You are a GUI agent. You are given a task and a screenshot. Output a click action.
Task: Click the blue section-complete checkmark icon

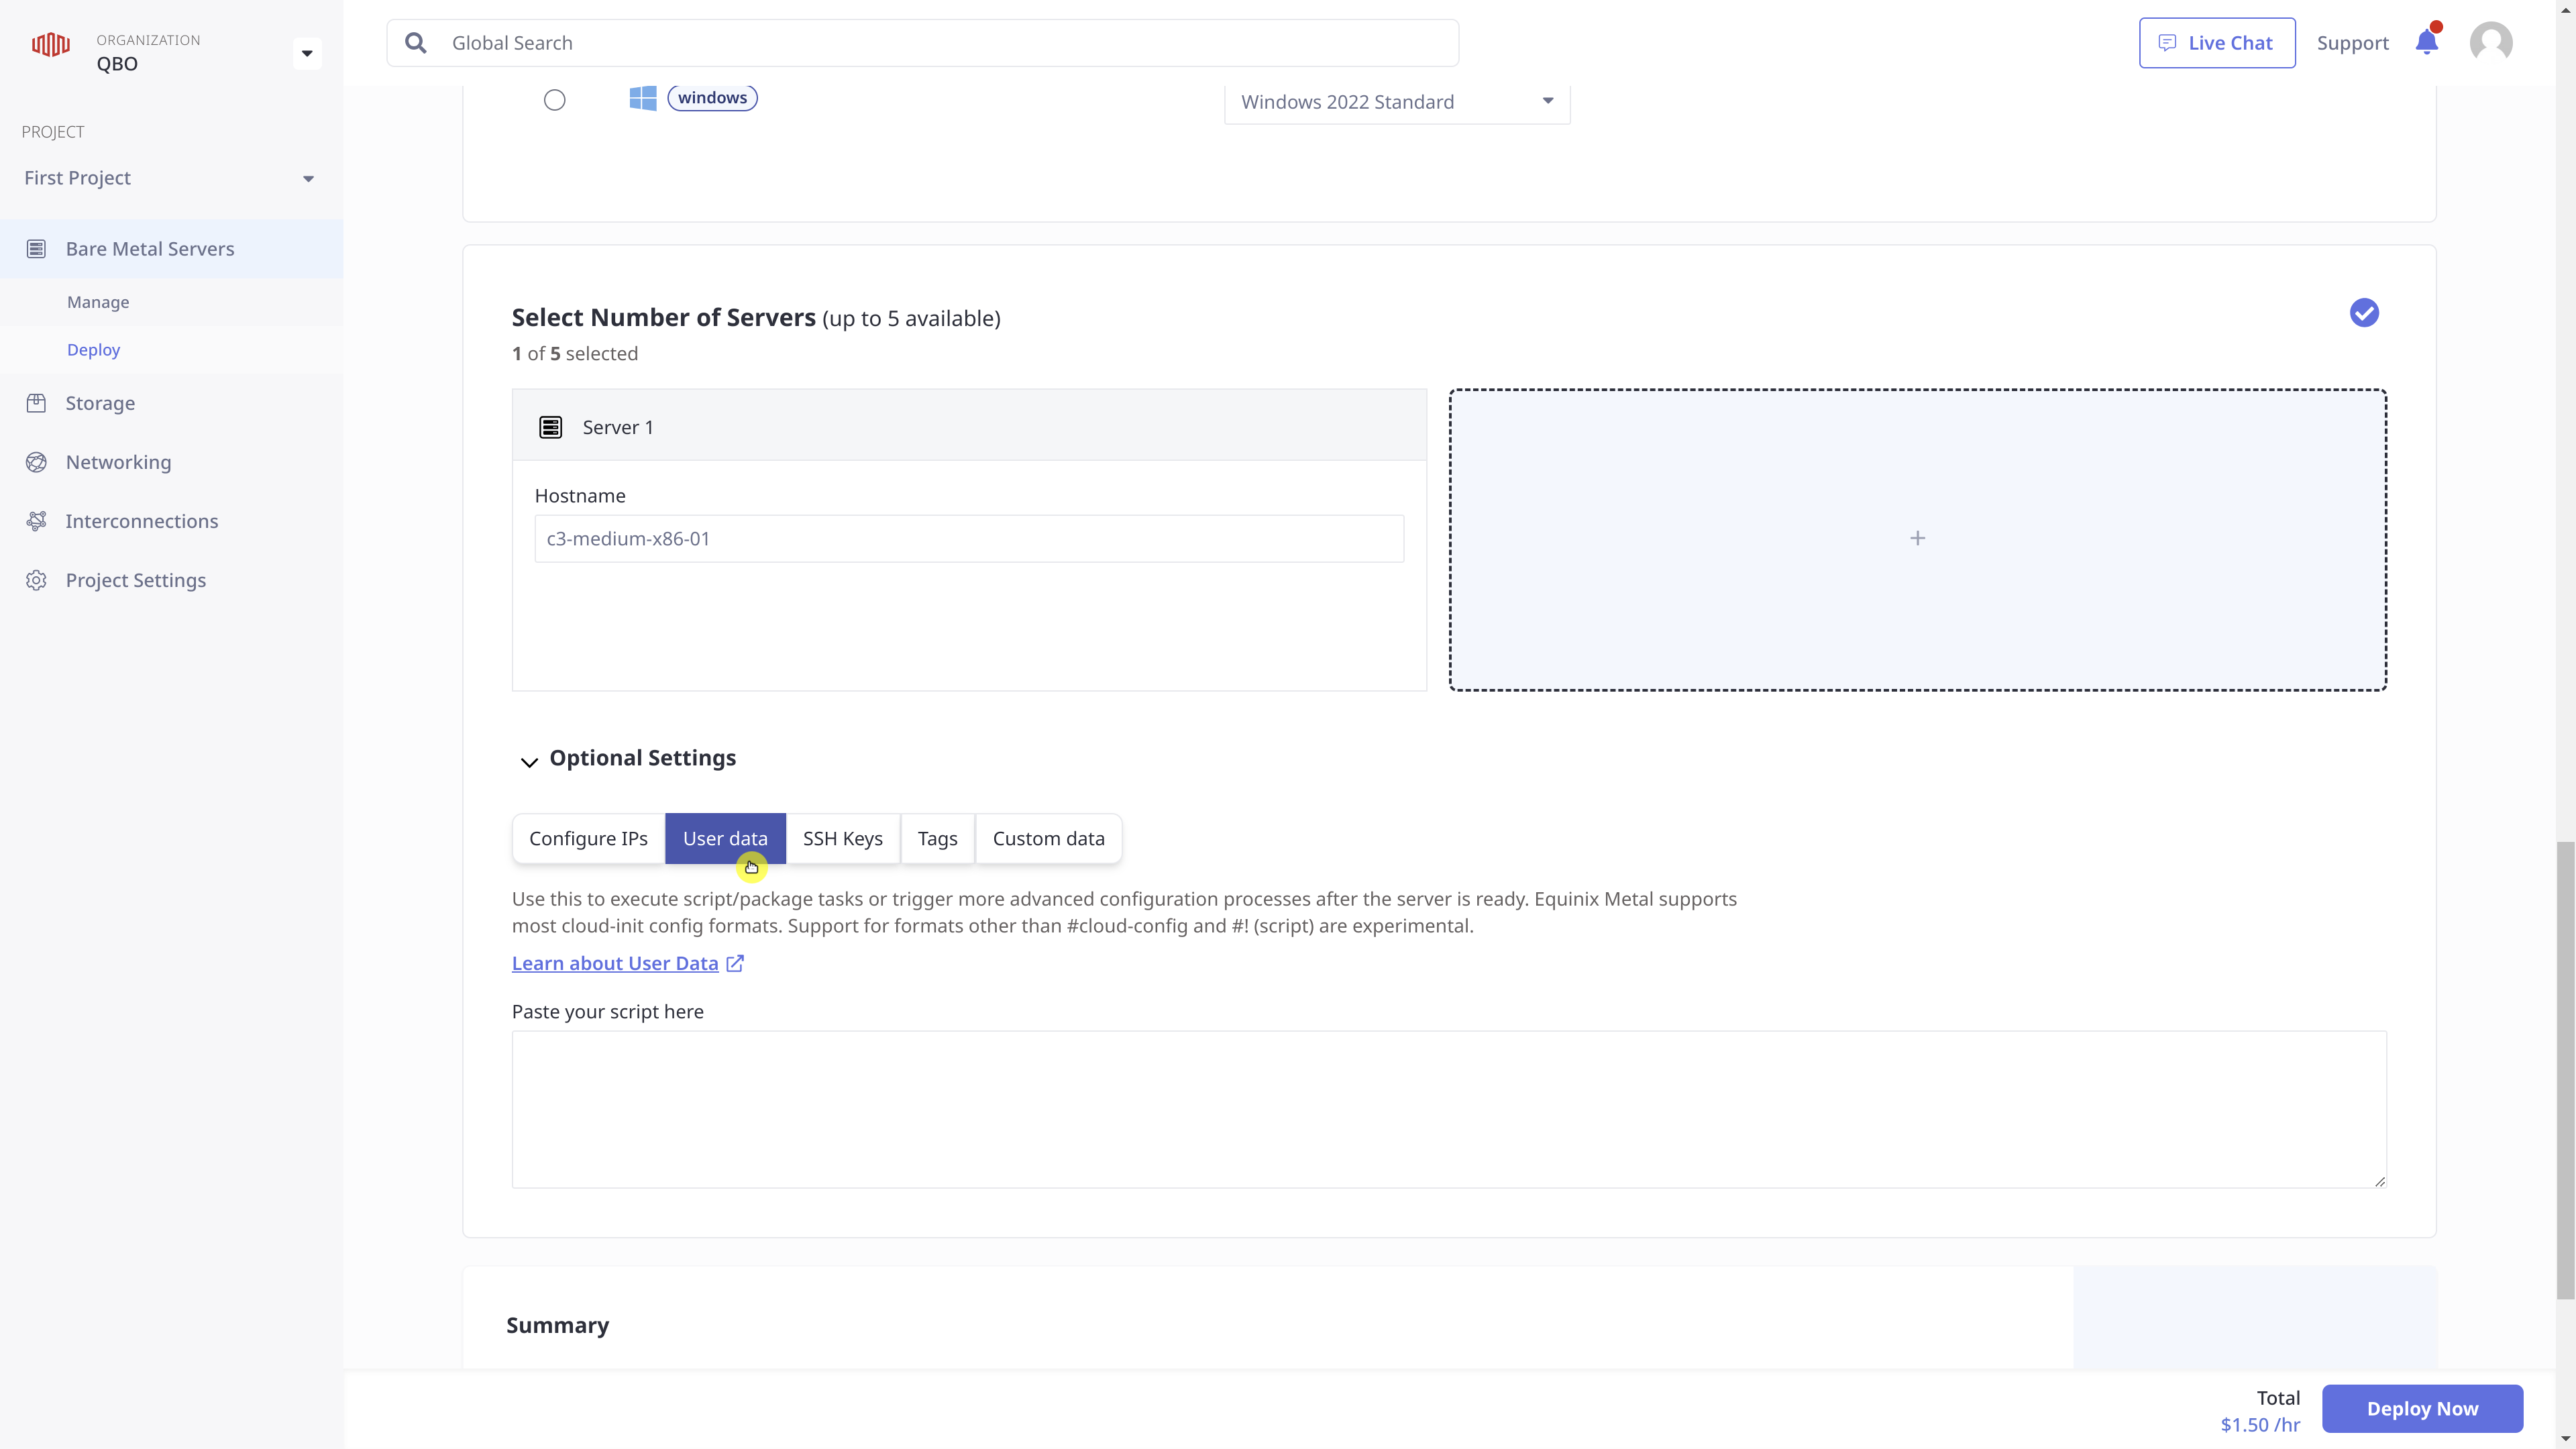click(2364, 313)
